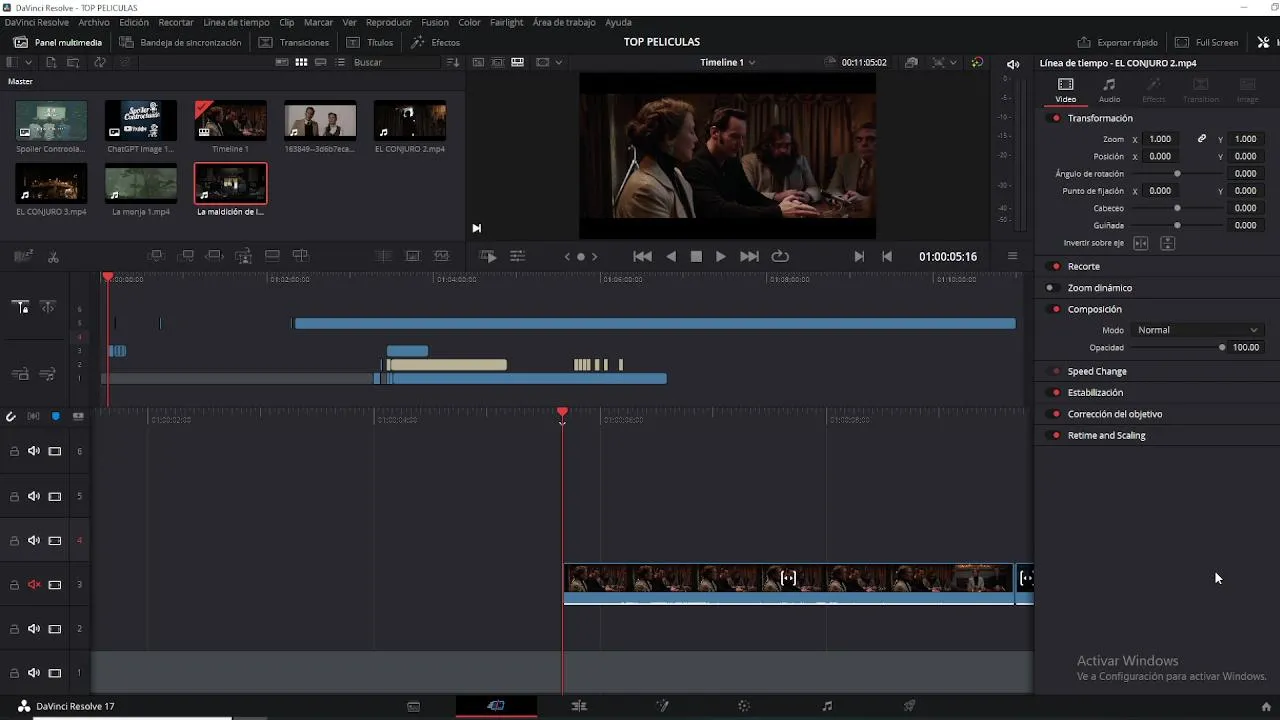Viewport: 1280px width, 720px height.
Task: Expand the Recorte section
Action: coord(1083,267)
